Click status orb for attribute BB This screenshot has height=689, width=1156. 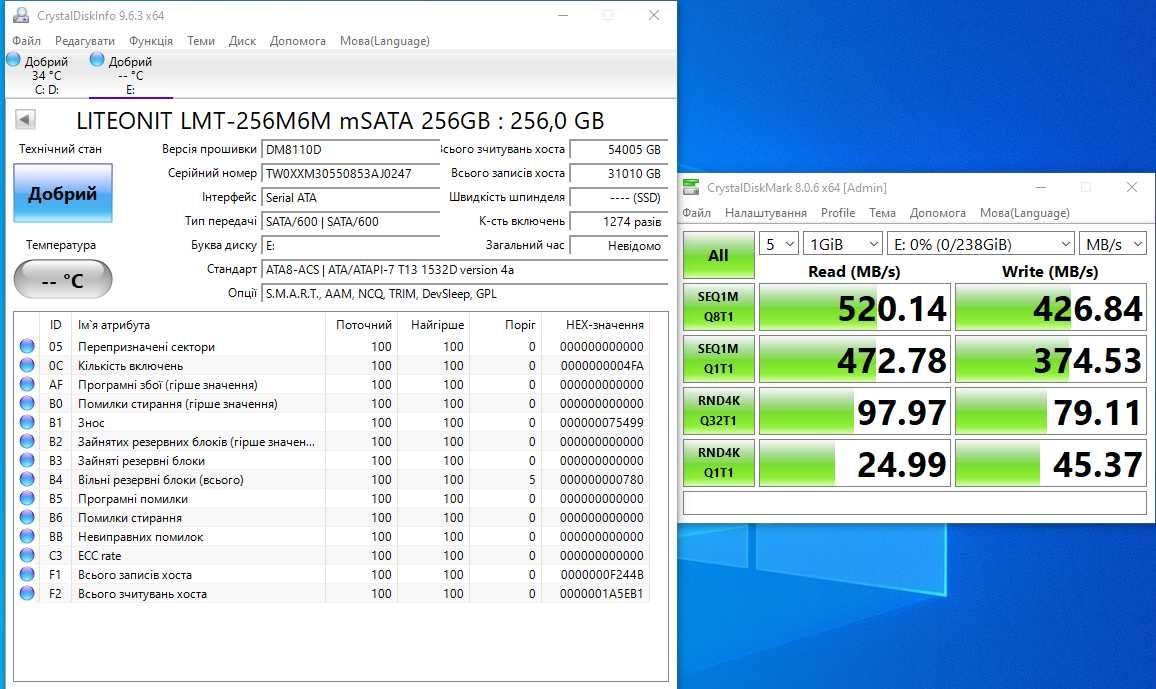(x=27, y=536)
